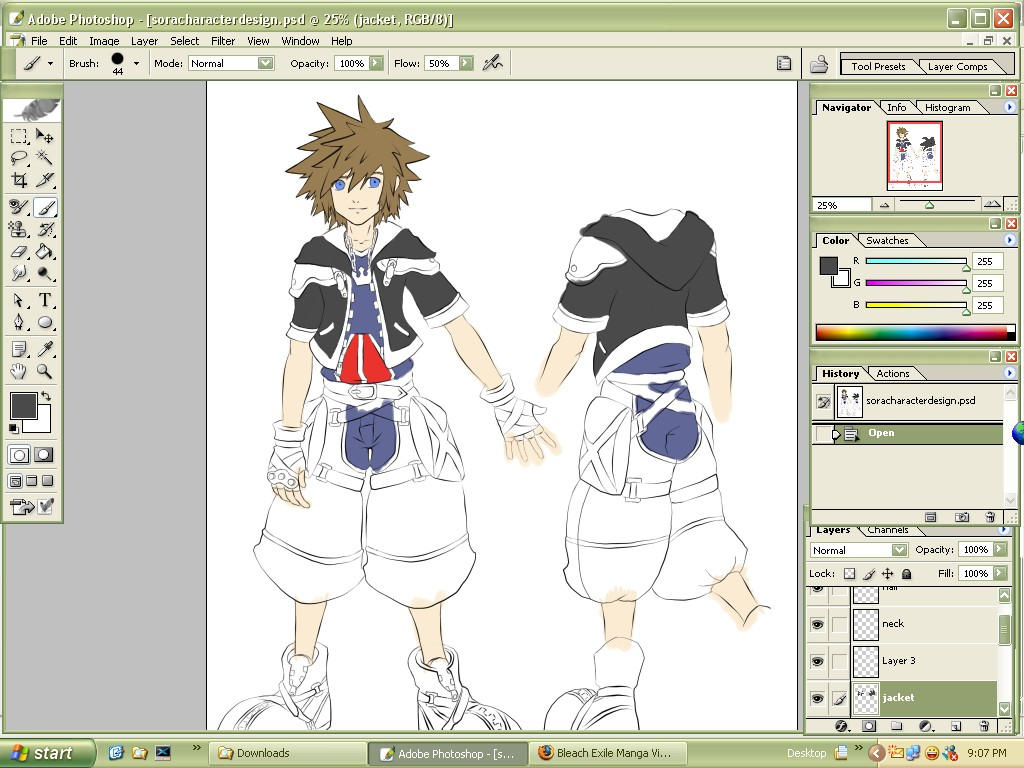Select the Healing Brush tool
1024x768 pixels.
pos(19,207)
